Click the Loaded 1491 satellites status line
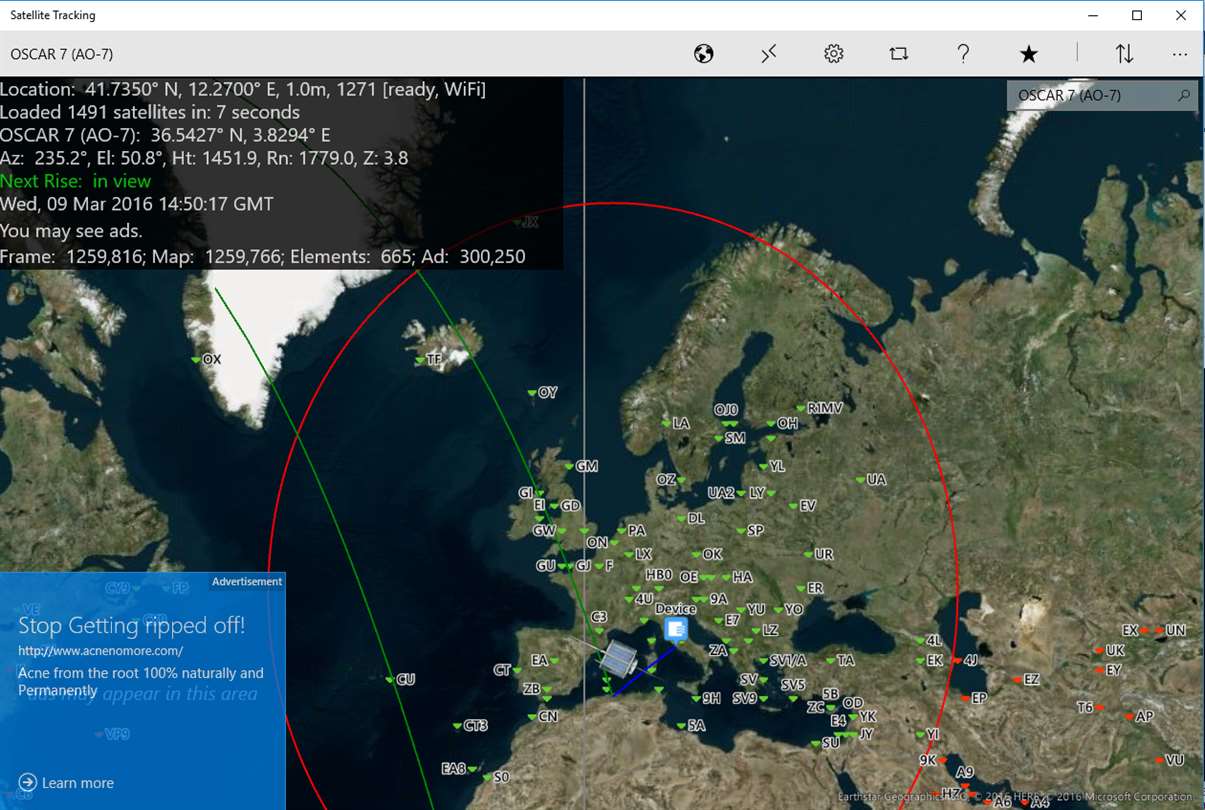Viewport: 1205px width, 810px height. pyautogui.click(x=150, y=112)
